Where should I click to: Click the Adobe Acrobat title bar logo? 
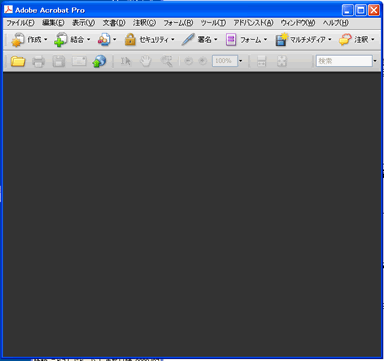(8, 10)
